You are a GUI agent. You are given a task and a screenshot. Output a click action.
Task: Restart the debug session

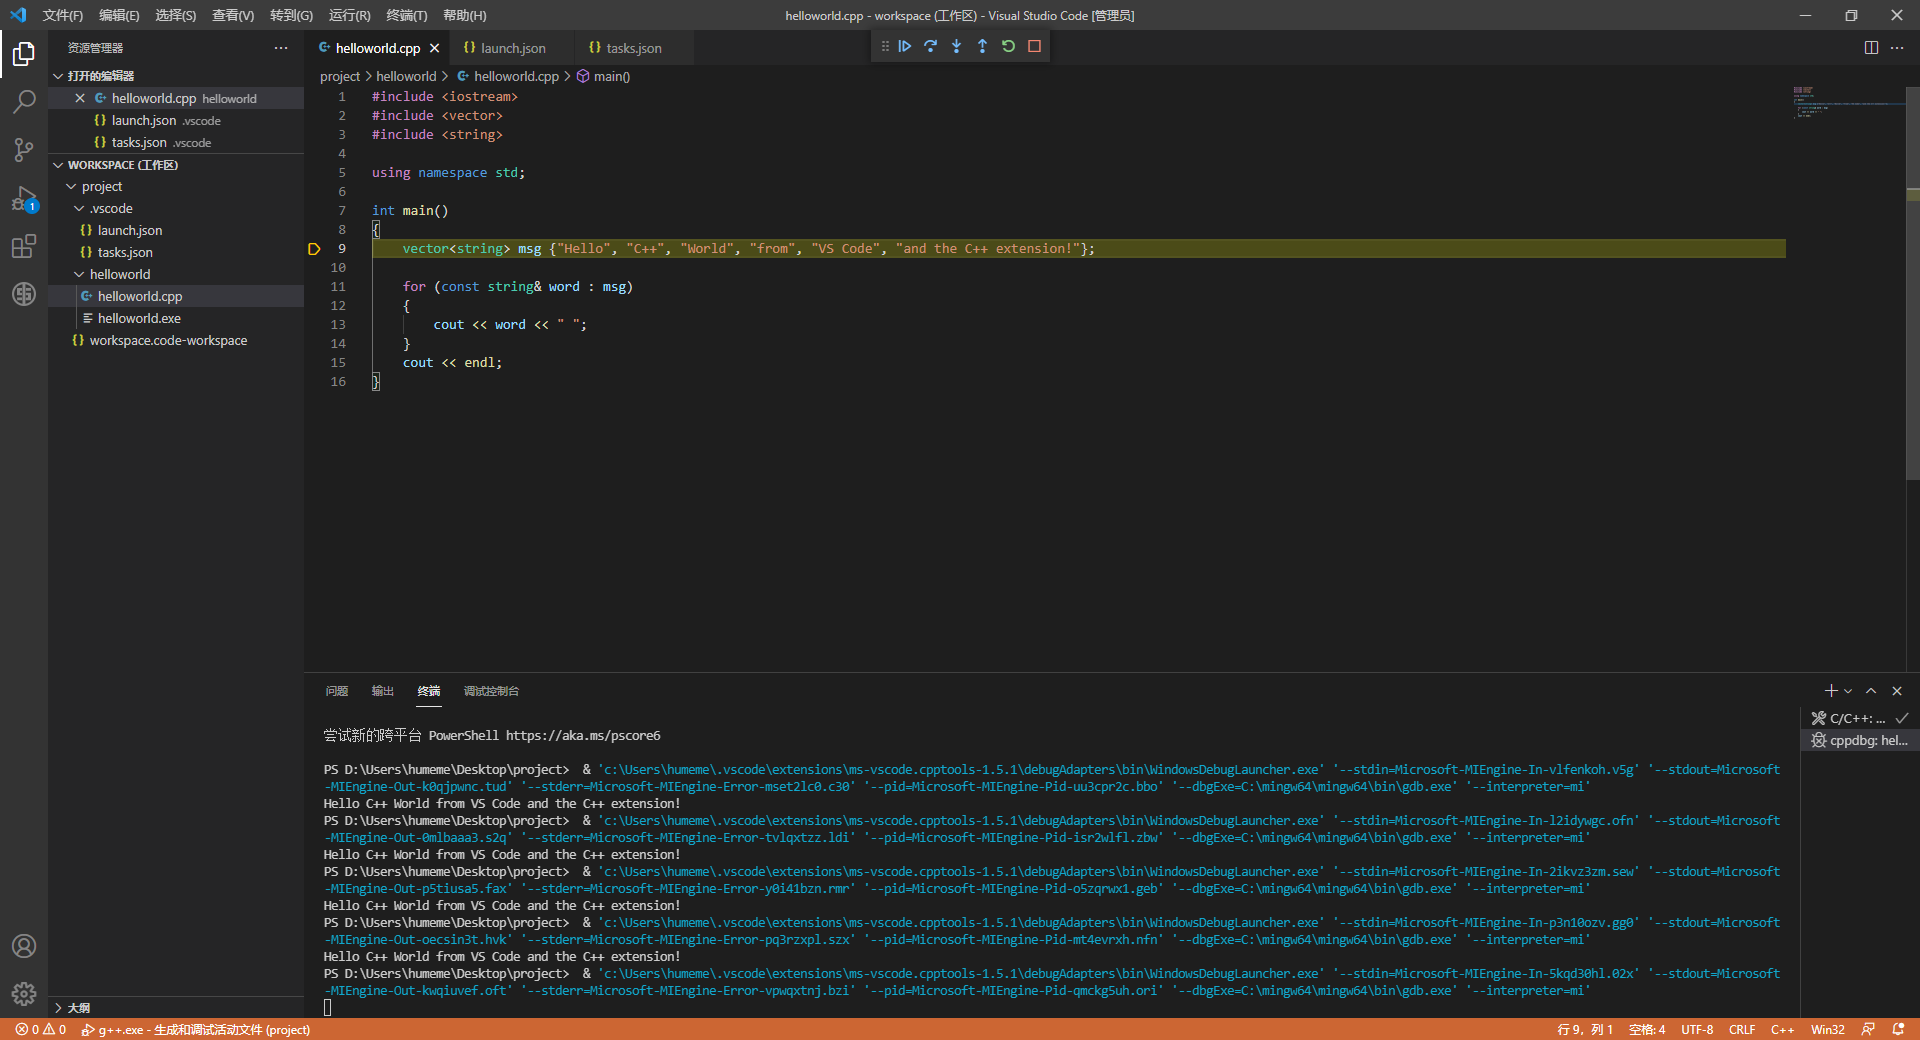click(x=1008, y=46)
